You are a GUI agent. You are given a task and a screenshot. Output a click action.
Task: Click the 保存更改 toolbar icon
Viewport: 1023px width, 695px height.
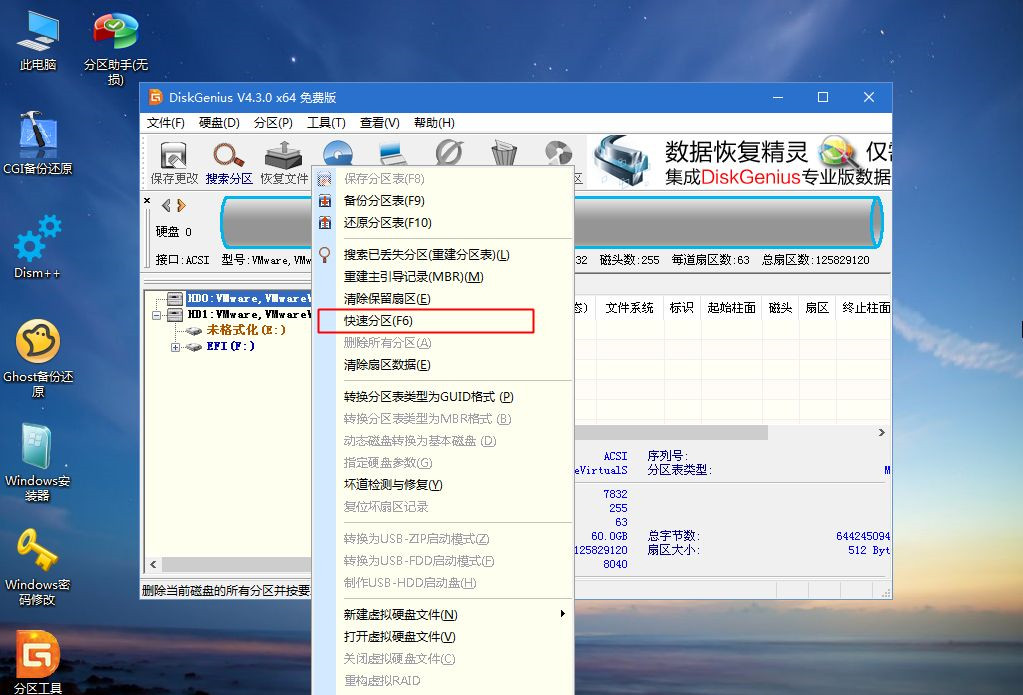click(172, 161)
